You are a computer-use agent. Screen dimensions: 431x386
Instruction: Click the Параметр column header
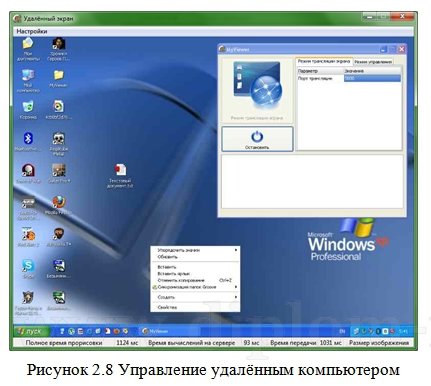point(320,71)
